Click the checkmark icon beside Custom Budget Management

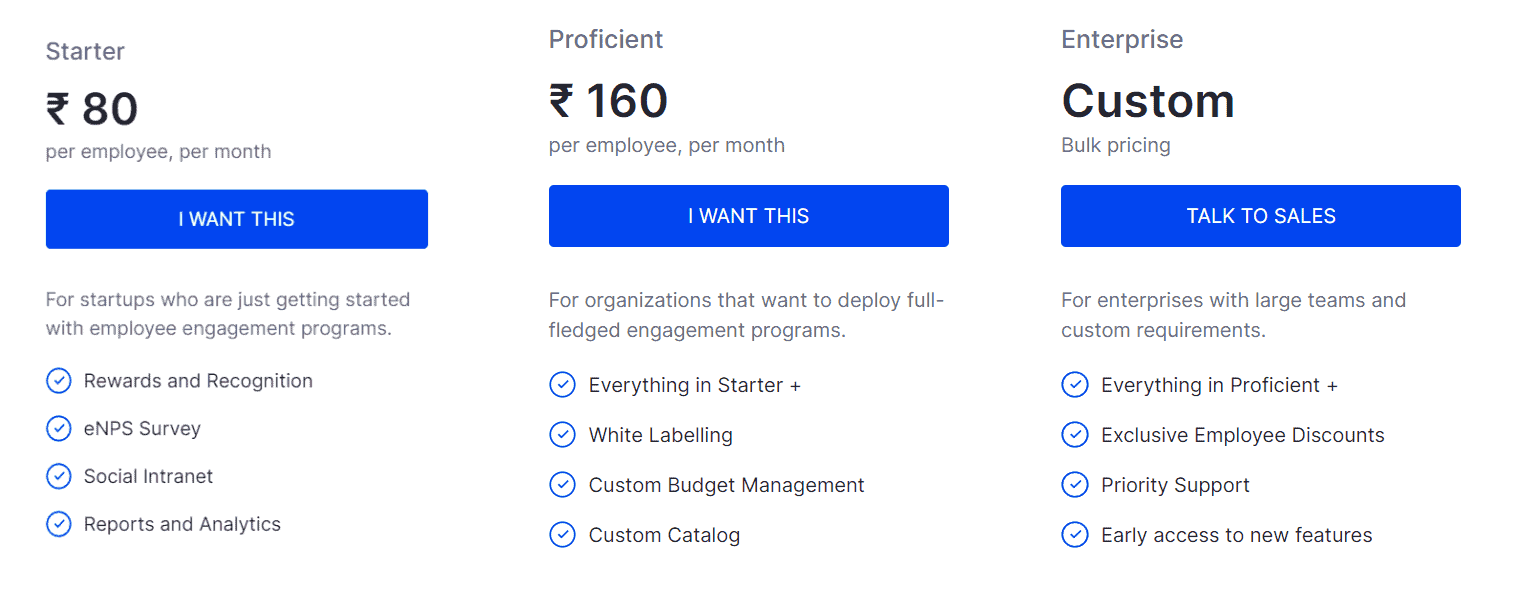(562, 484)
